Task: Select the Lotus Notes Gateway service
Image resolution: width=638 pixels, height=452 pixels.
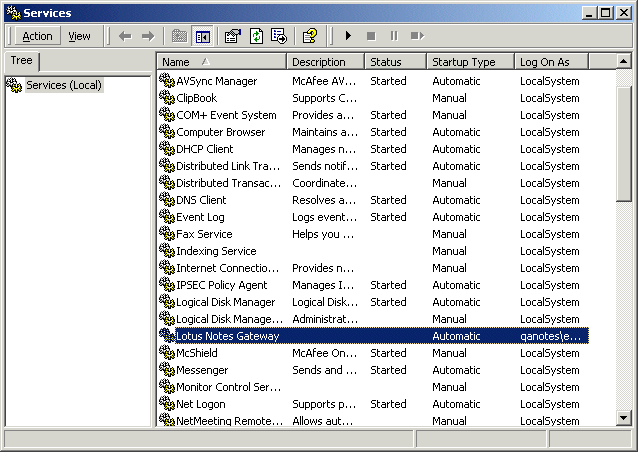Action: click(x=227, y=336)
